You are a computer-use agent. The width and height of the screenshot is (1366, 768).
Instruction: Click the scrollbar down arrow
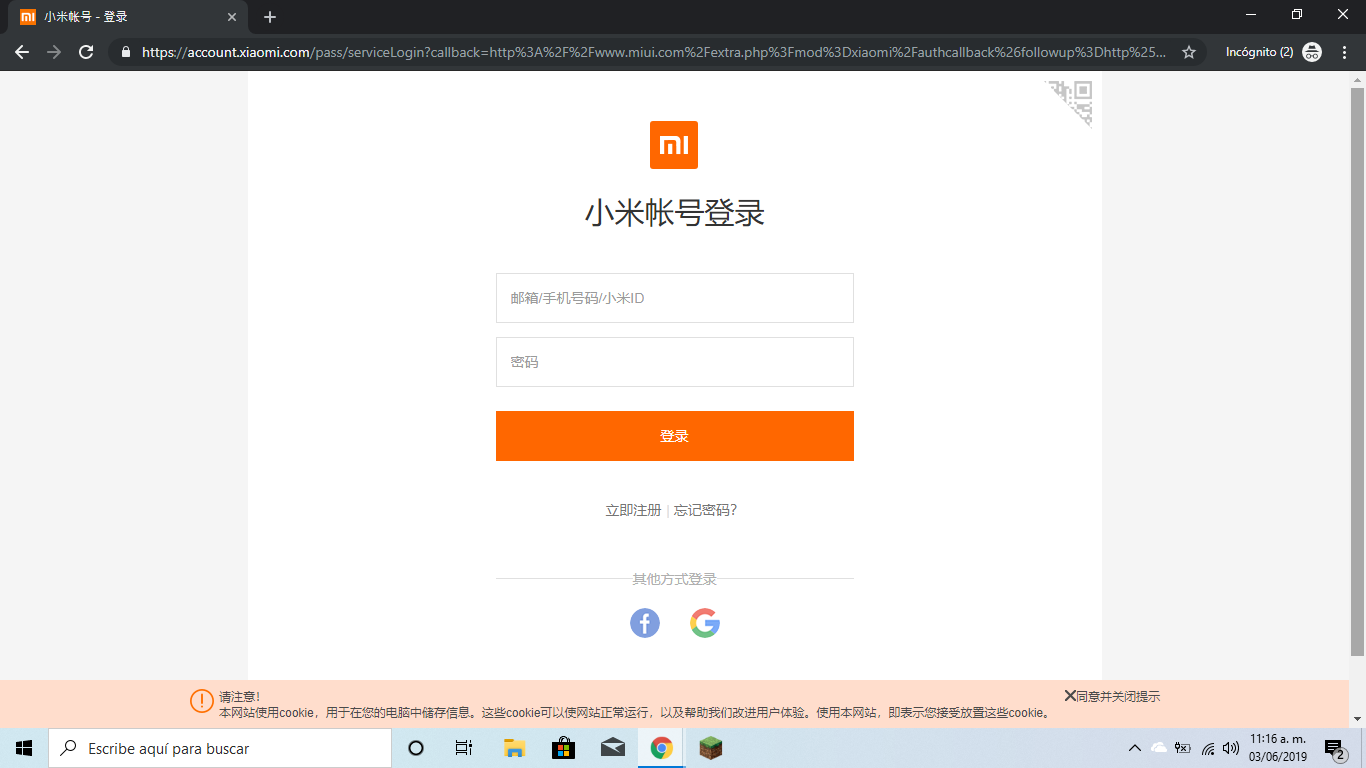[x=1357, y=719]
